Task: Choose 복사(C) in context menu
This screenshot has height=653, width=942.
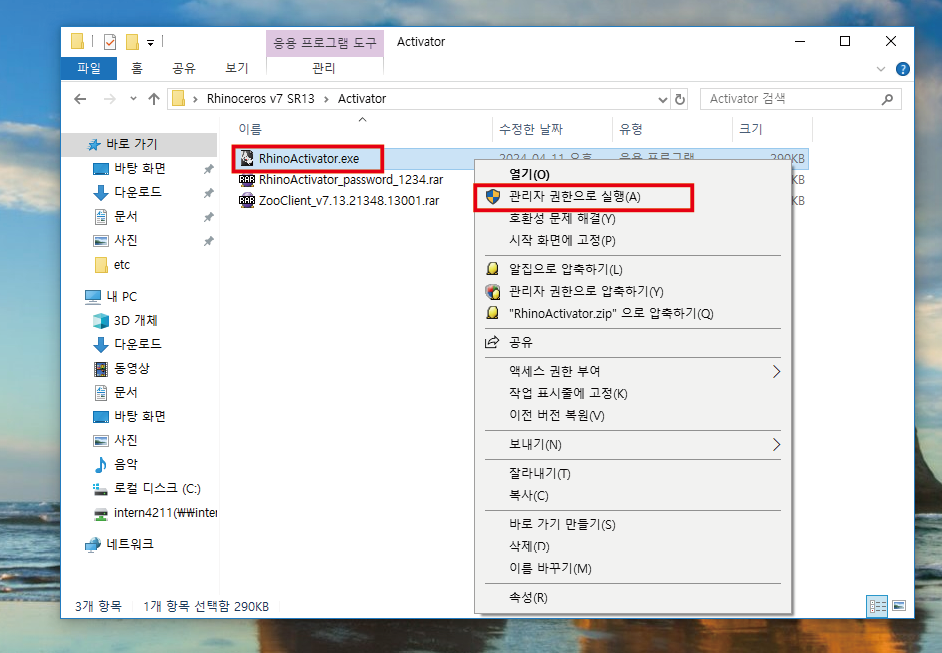Action: coord(633,496)
